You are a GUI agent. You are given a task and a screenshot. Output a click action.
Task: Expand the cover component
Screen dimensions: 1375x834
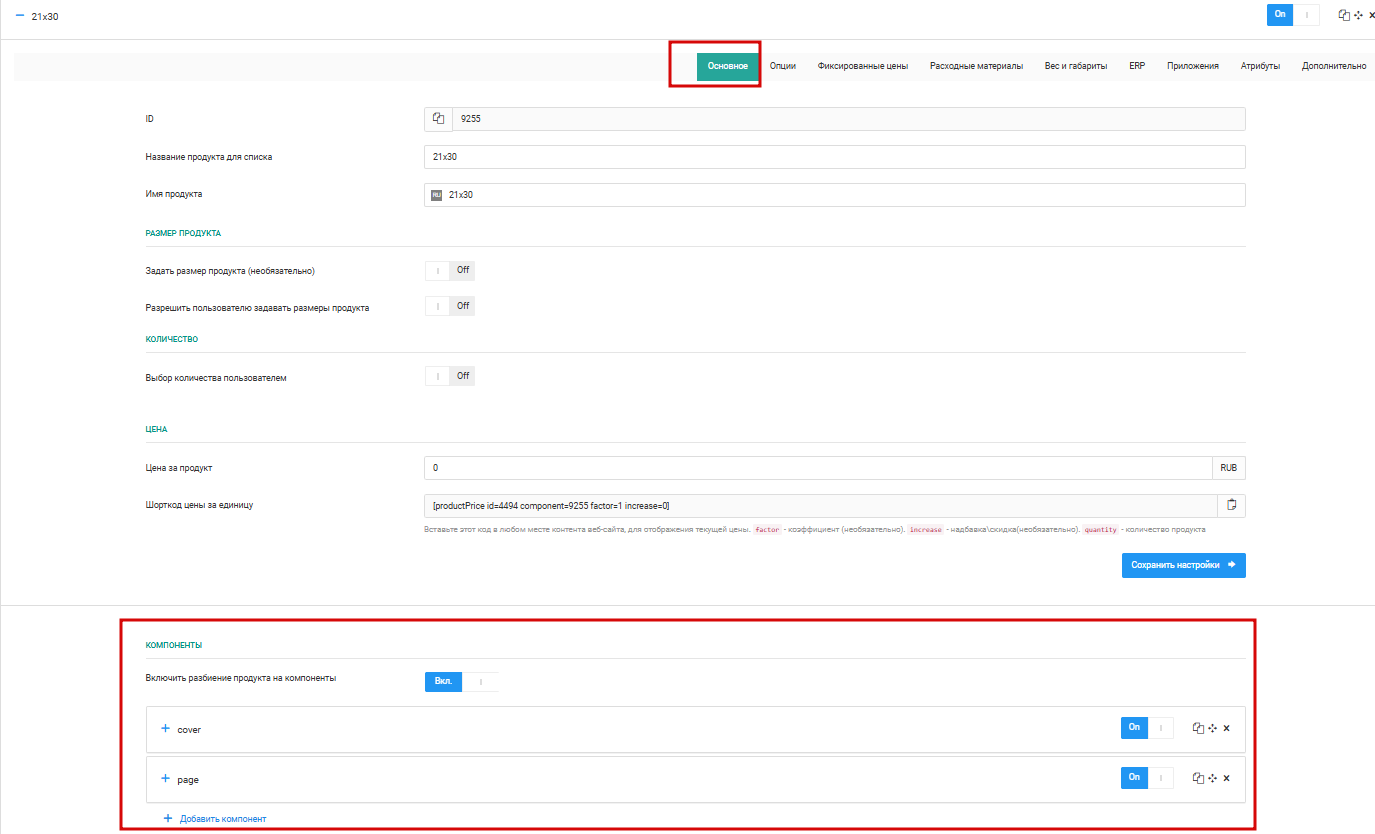tap(166, 729)
